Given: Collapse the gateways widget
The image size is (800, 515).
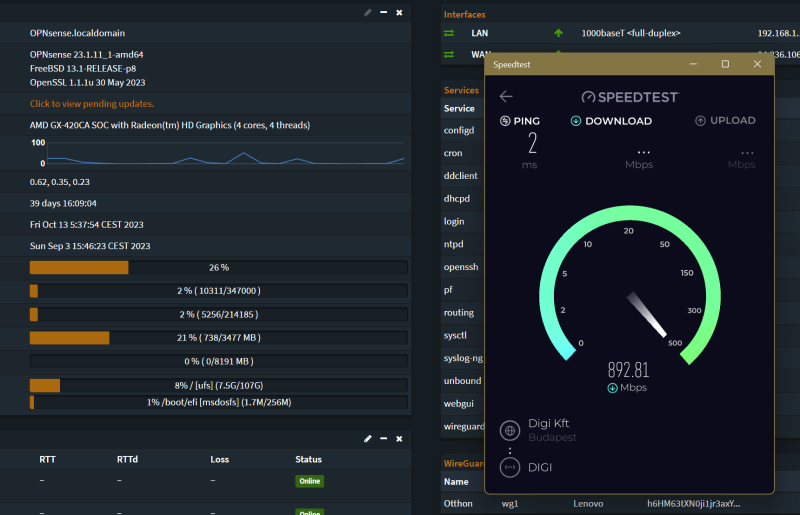Looking at the screenshot, I should tap(384, 438).
